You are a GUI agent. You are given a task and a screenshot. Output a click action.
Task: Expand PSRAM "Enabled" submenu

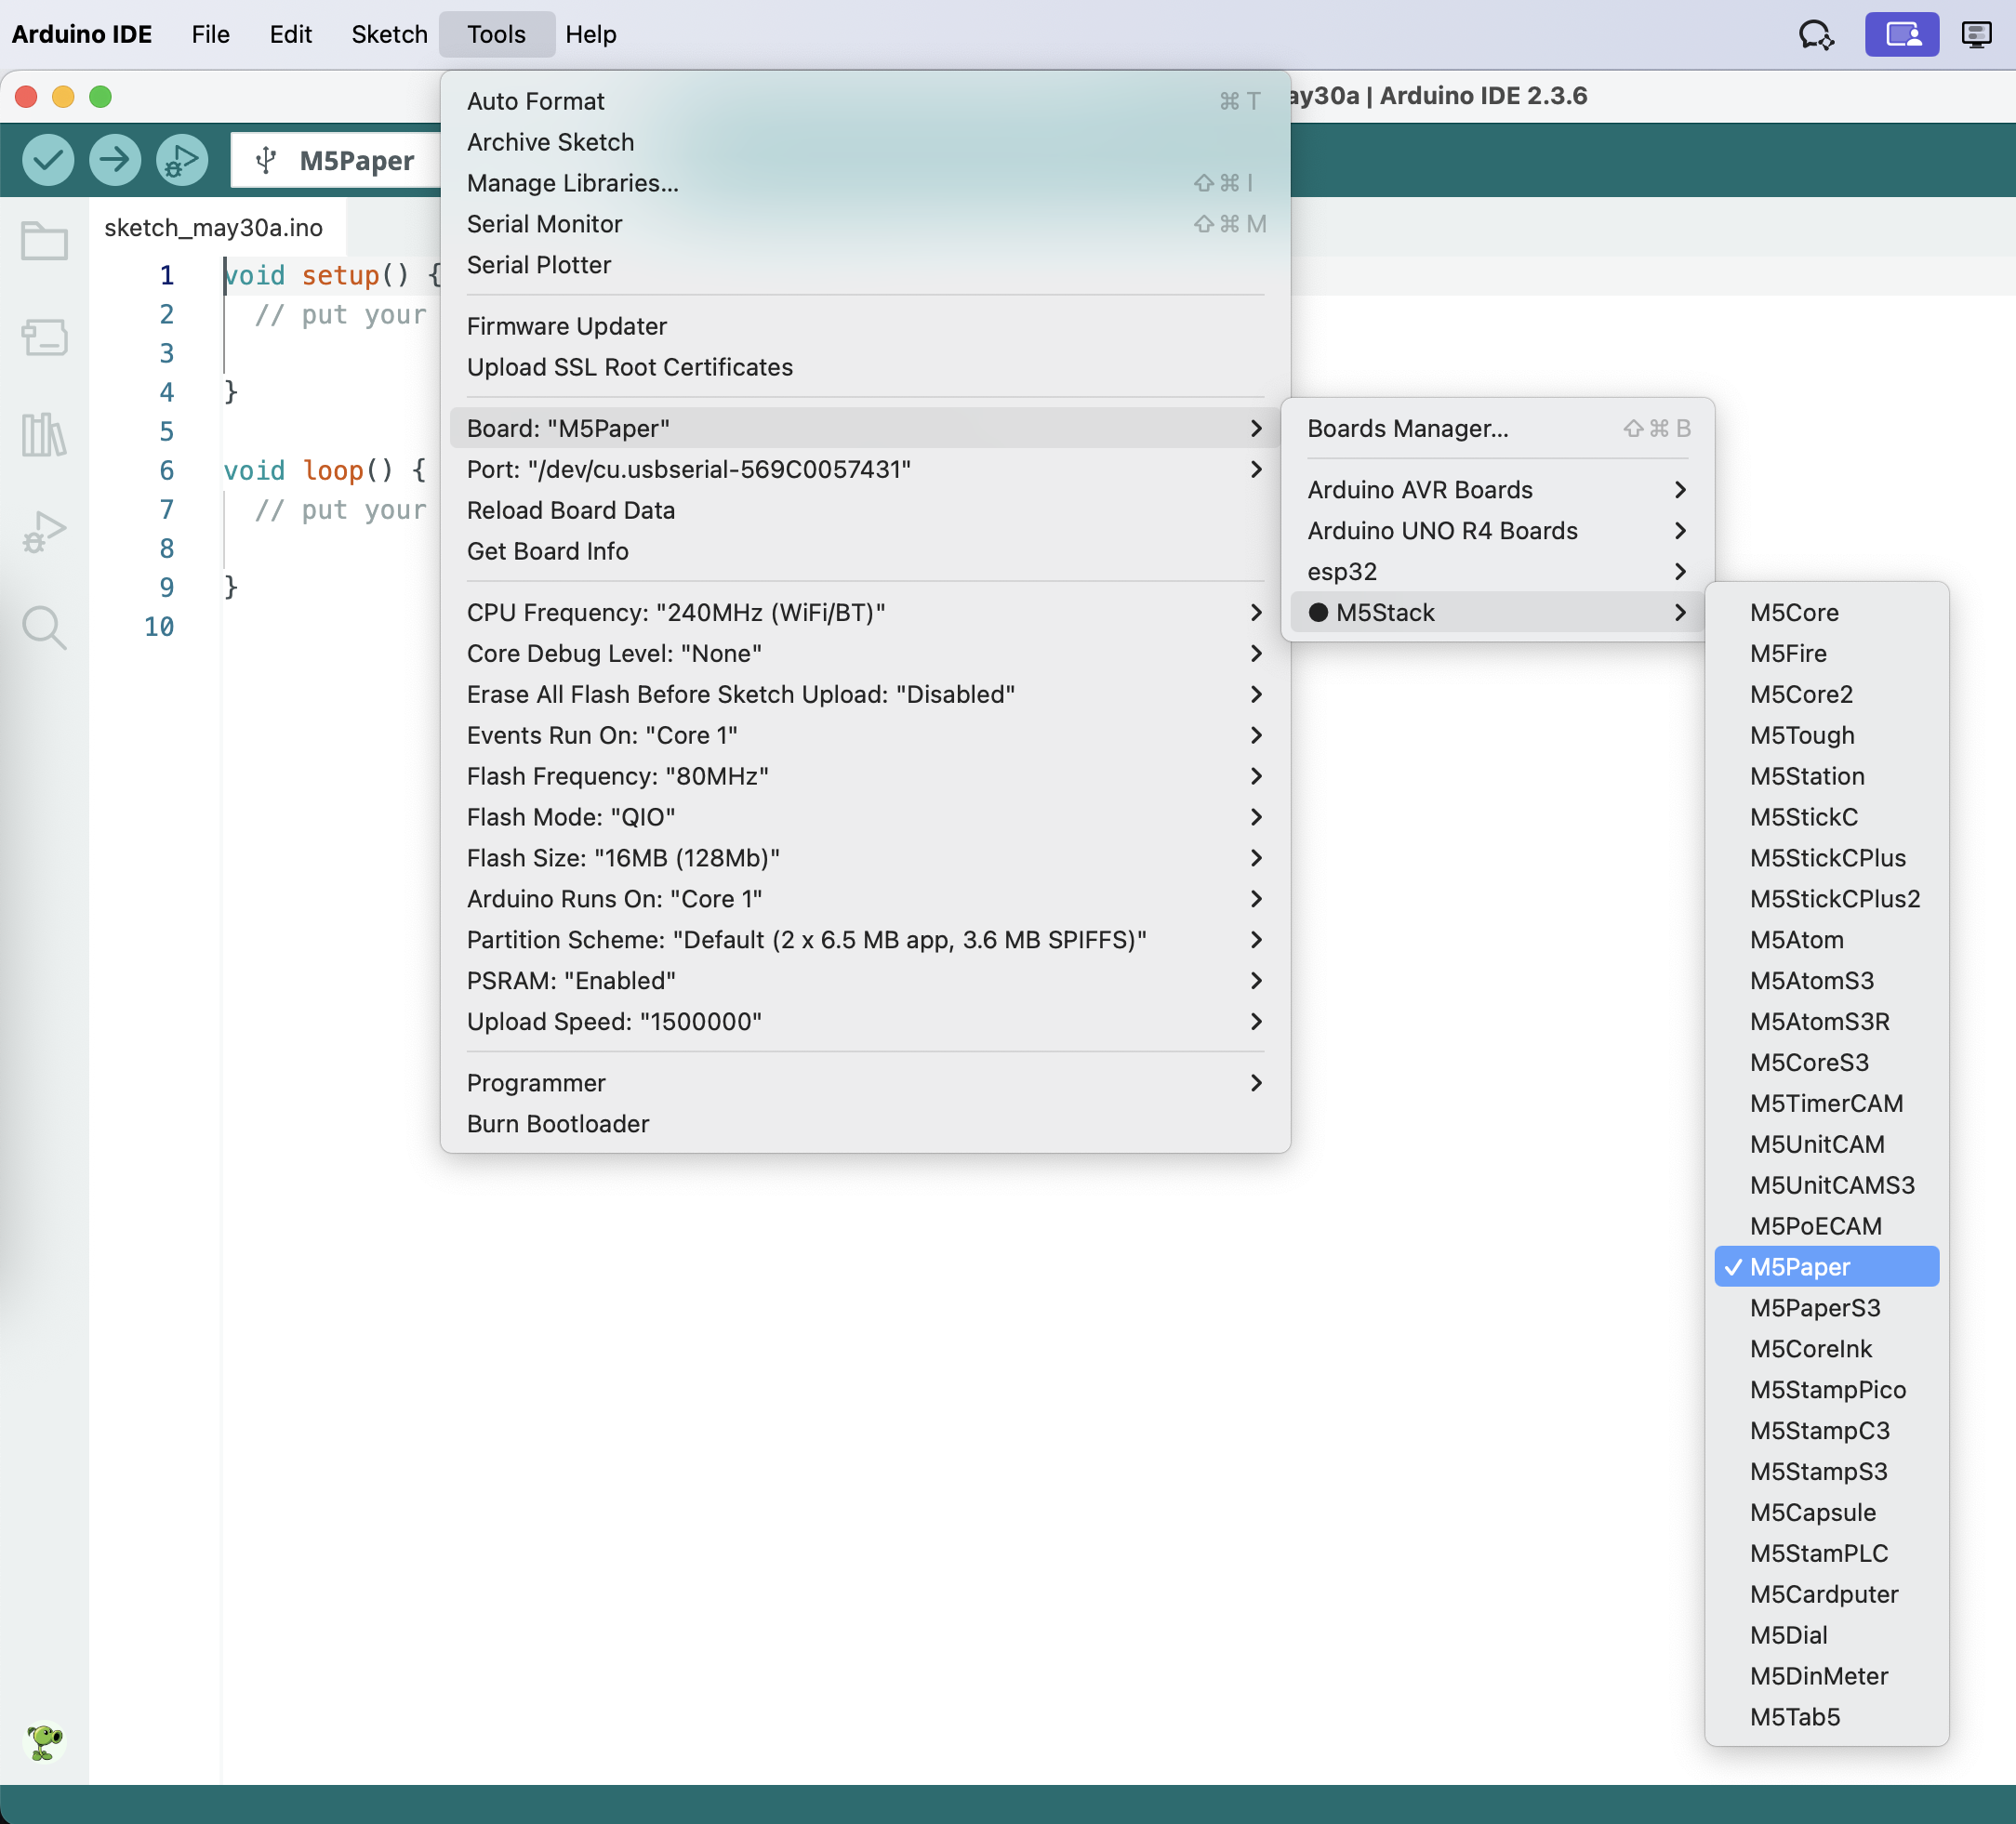point(865,980)
